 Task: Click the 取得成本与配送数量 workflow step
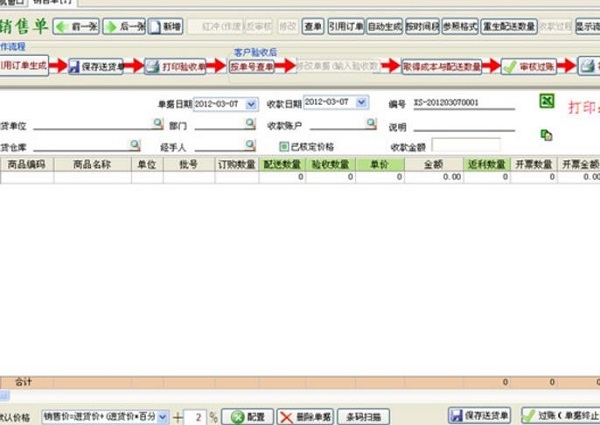[442, 67]
